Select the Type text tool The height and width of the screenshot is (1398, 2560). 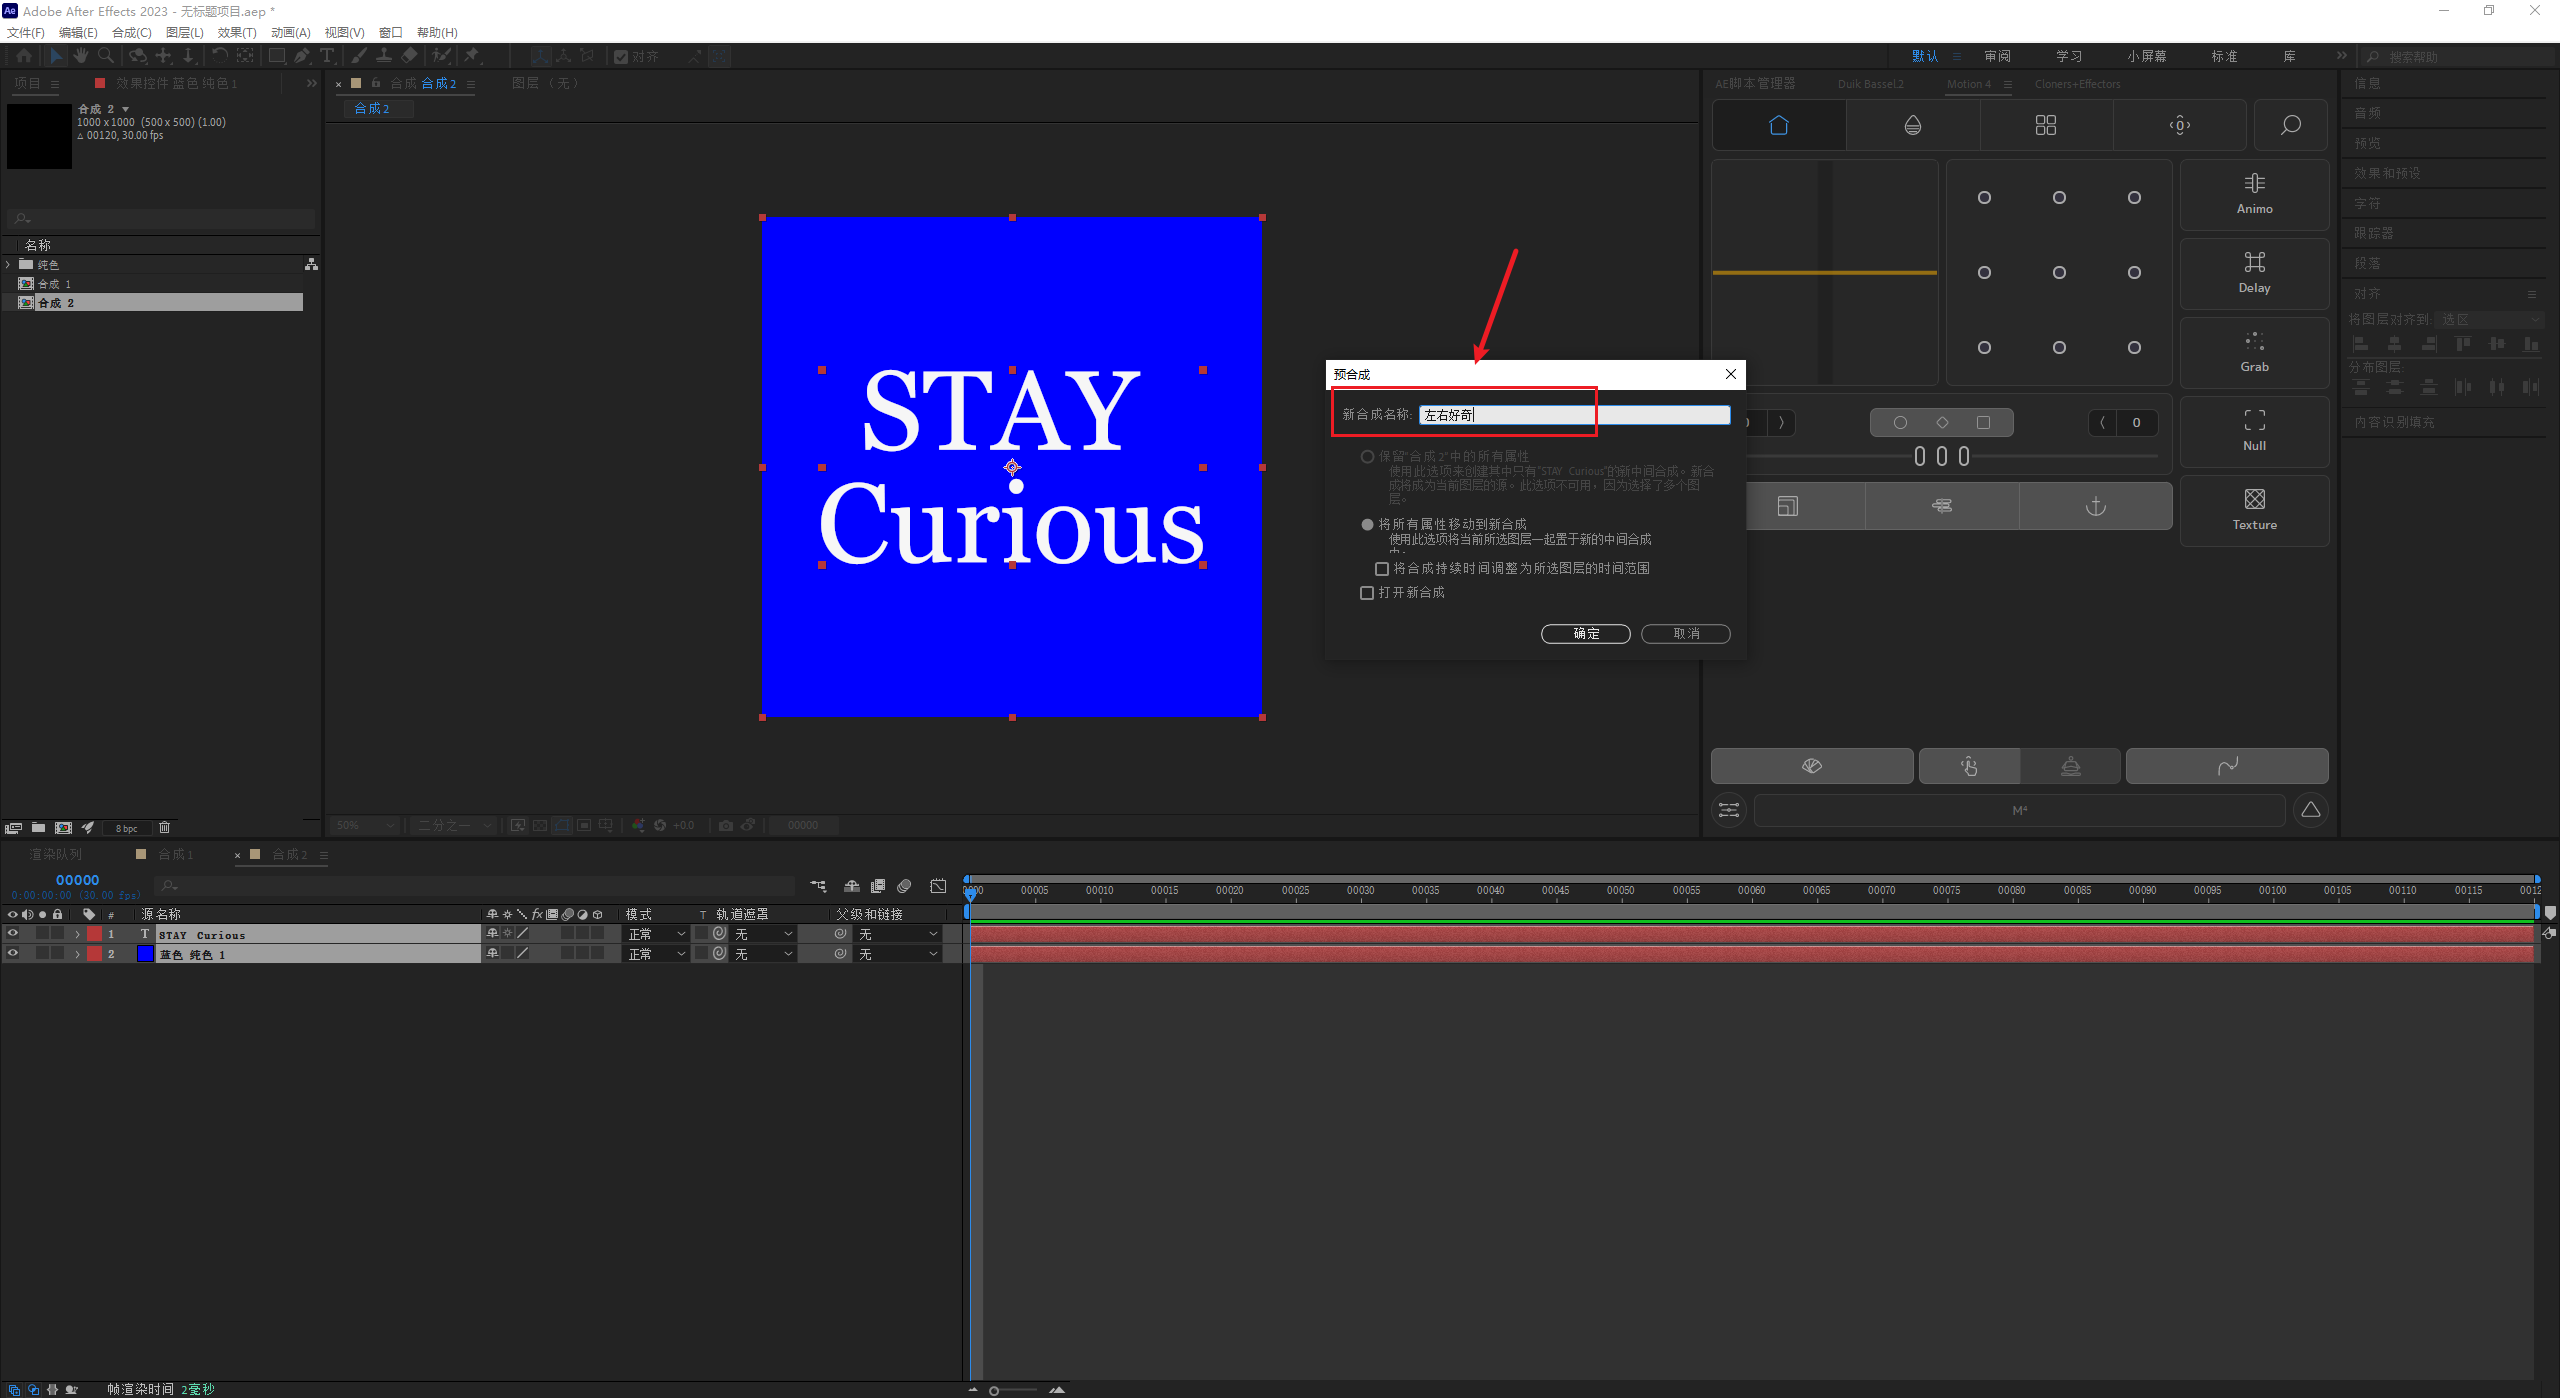[326, 56]
